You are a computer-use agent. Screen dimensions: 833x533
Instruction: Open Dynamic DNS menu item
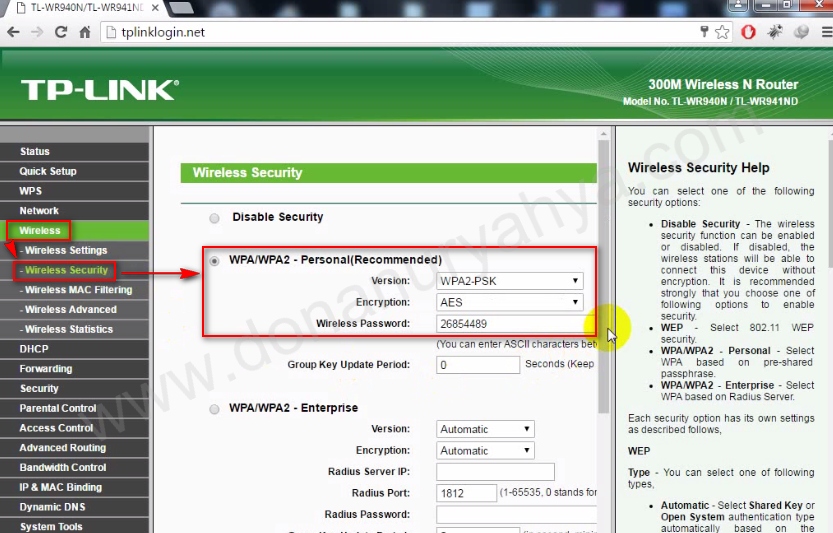tap(74, 506)
